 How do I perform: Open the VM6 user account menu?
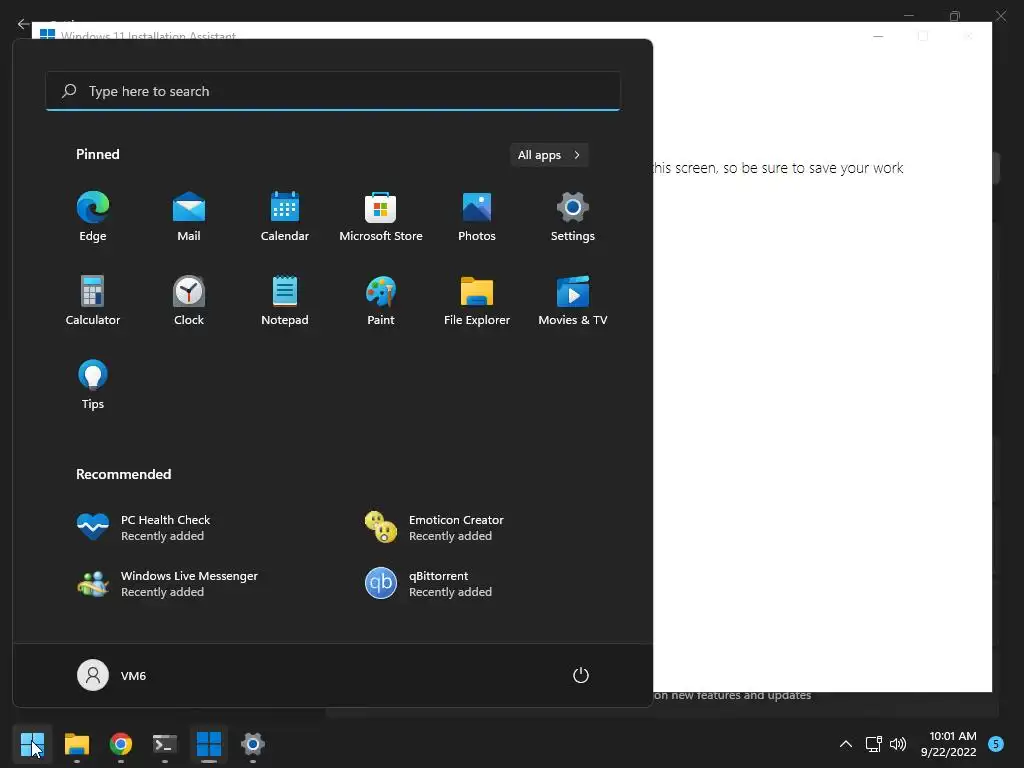click(112, 675)
